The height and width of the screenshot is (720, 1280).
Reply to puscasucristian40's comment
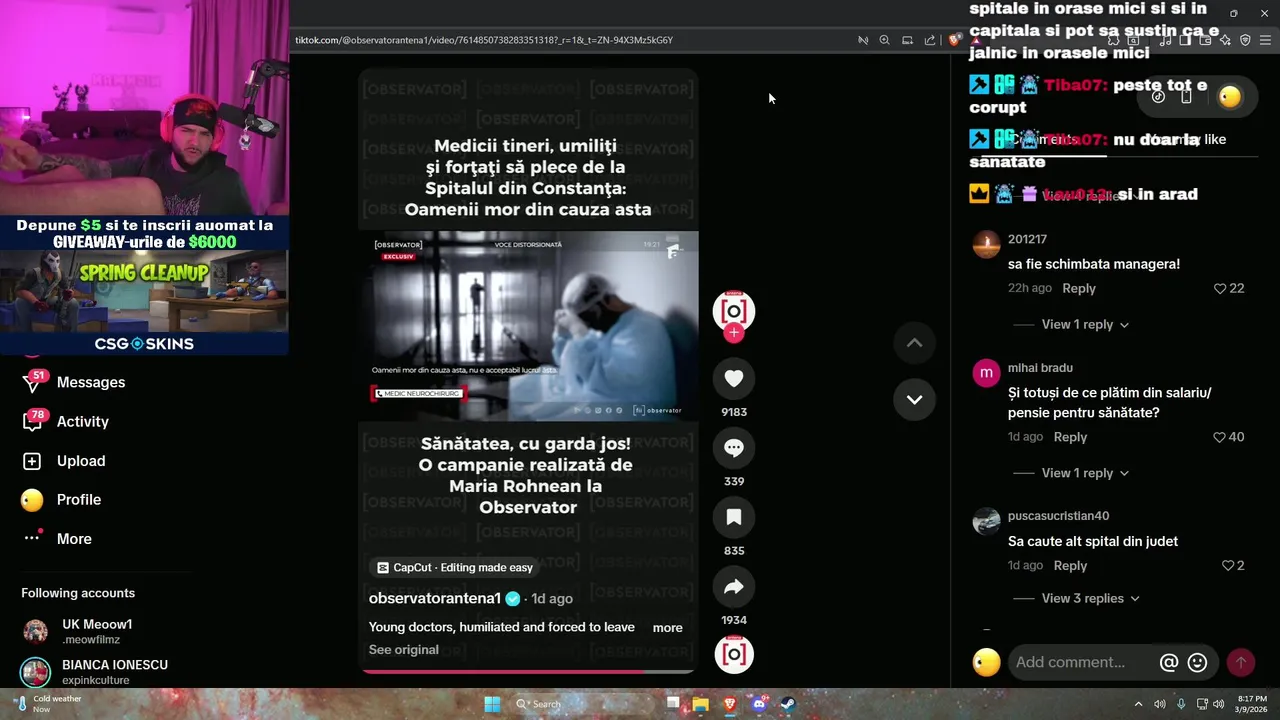click(x=1070, y=565)
